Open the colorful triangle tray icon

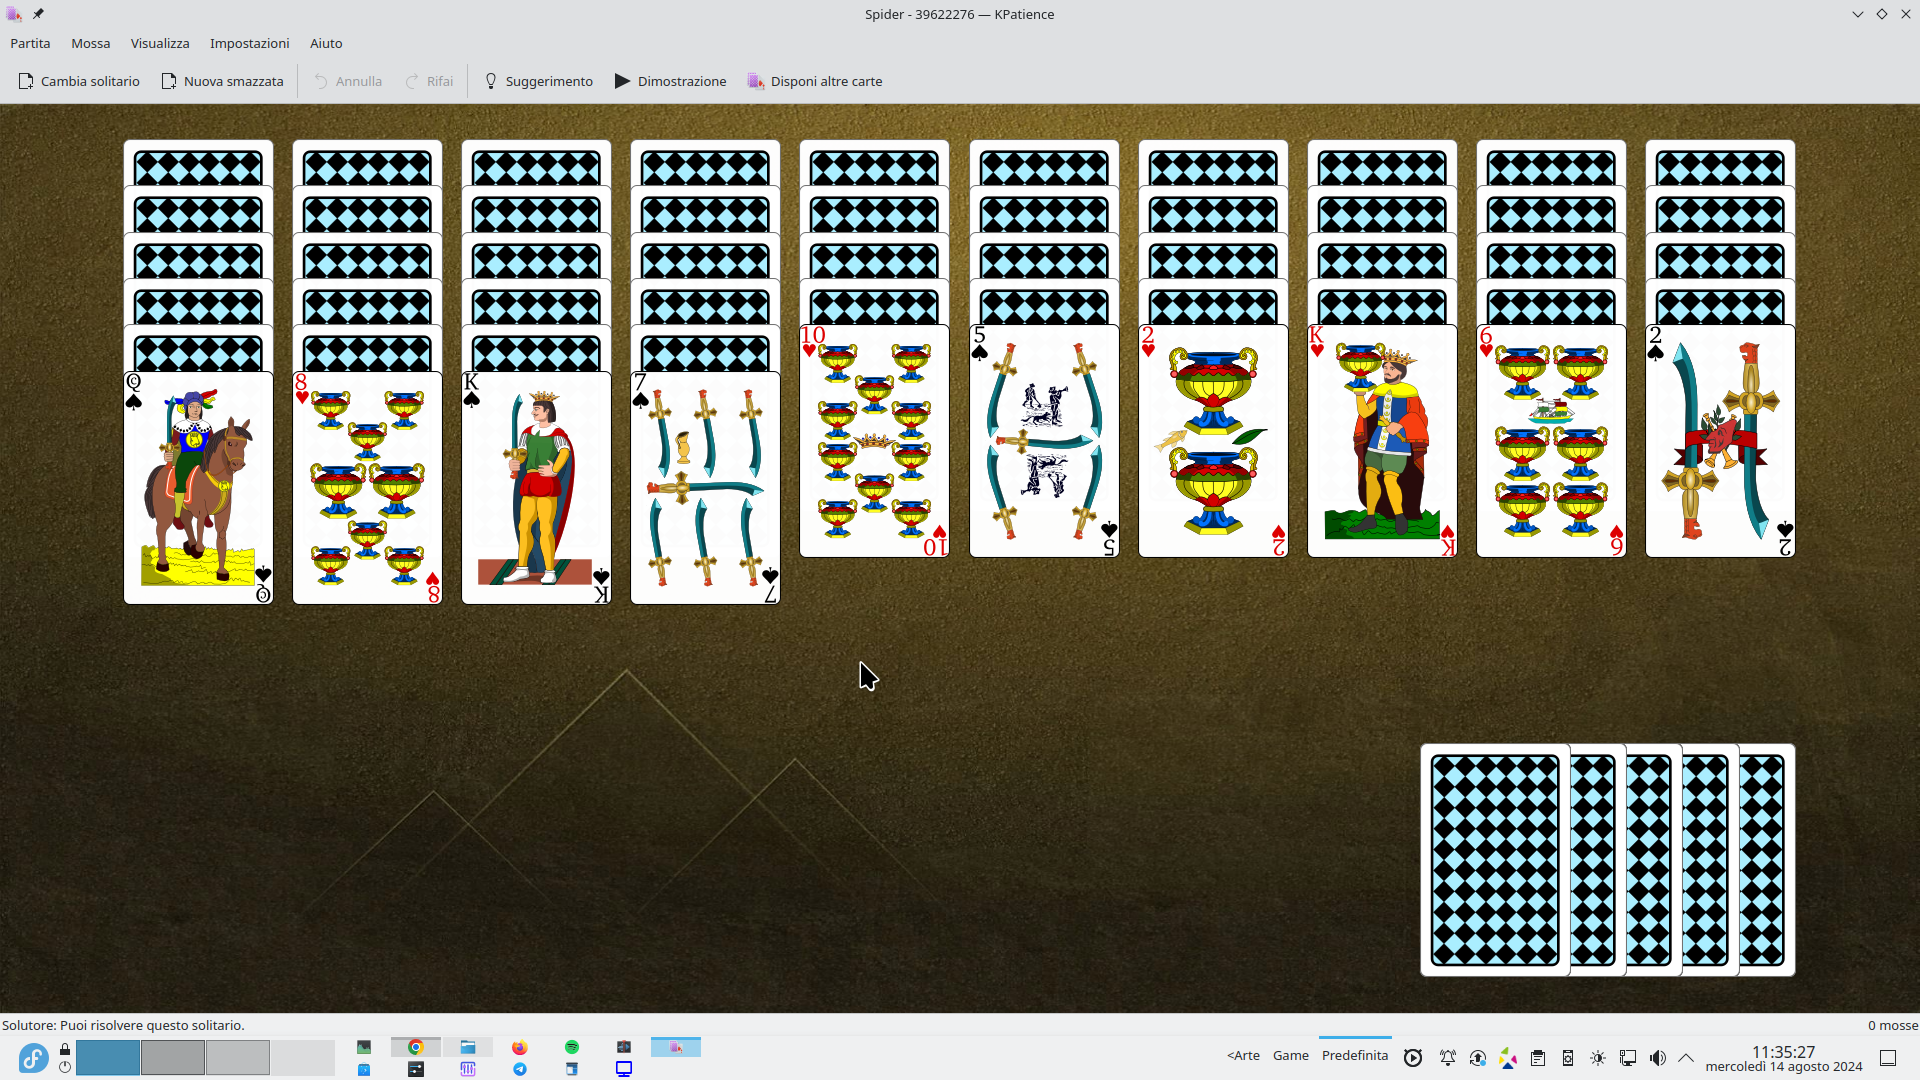click(1508, 1058)
